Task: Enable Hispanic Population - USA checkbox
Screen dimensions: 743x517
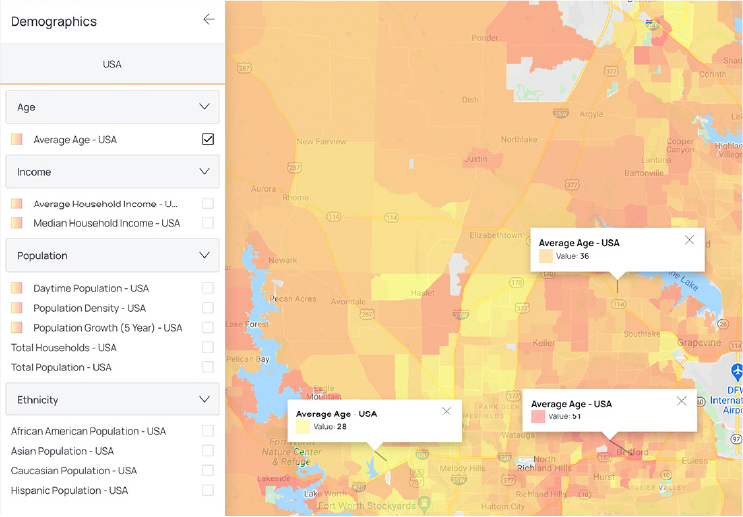Action: pos(208,490)
